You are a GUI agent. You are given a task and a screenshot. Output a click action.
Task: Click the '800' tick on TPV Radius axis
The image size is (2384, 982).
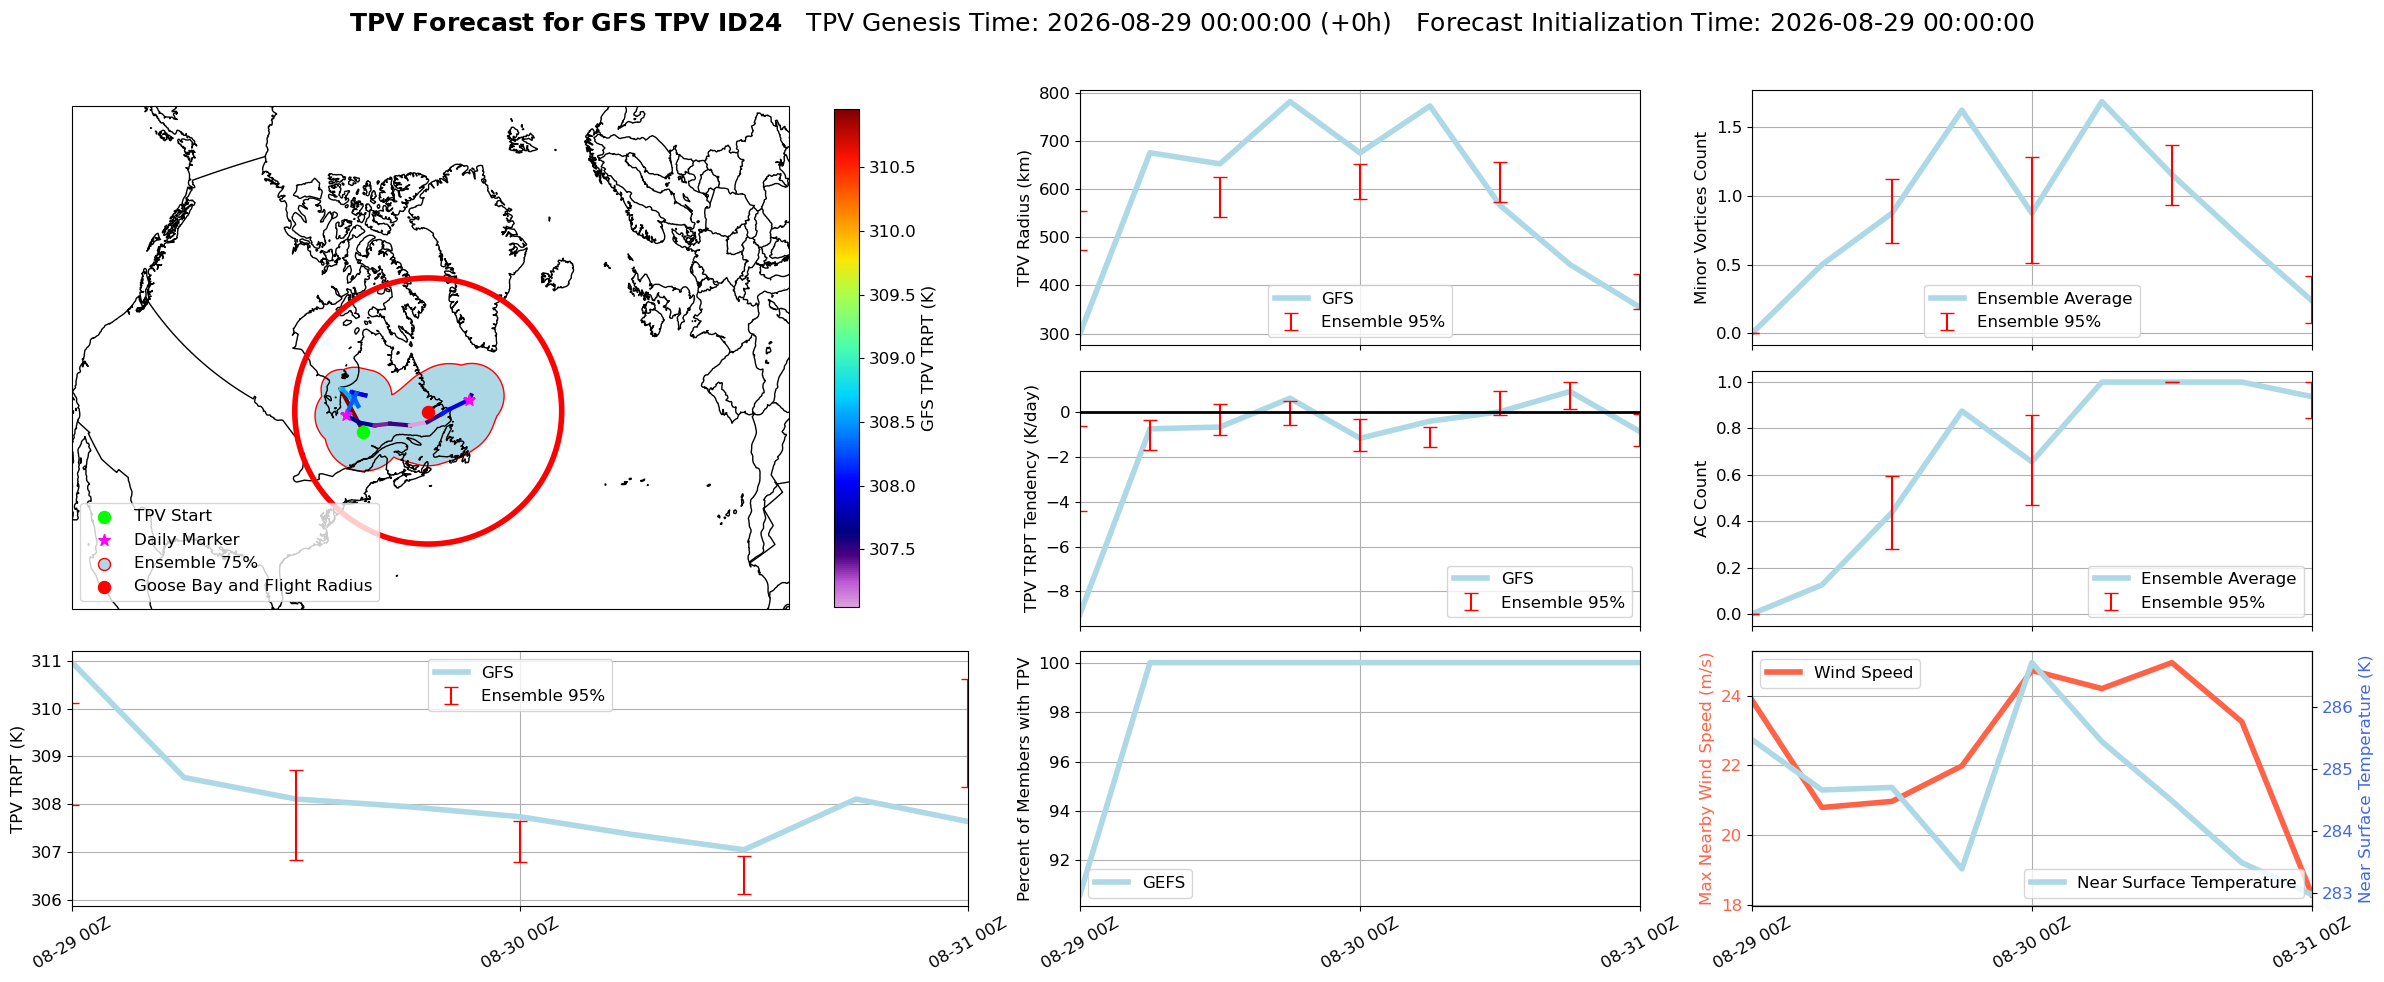click(x=1056, y=94)
